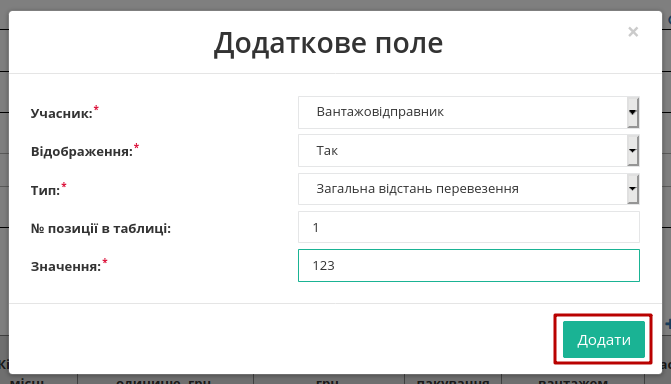
Task: Focus the Значення input field
Action: pyautogui.click(x=469, y=265)
